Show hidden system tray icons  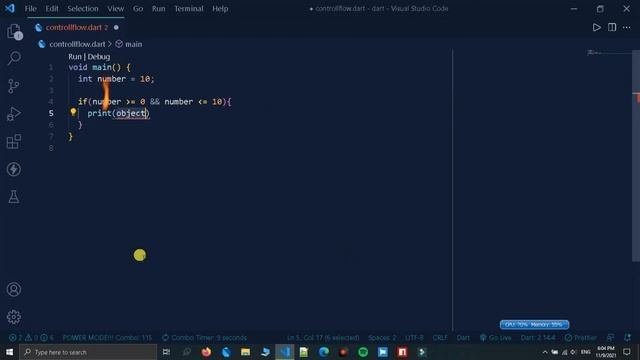(x=544, y=352)
